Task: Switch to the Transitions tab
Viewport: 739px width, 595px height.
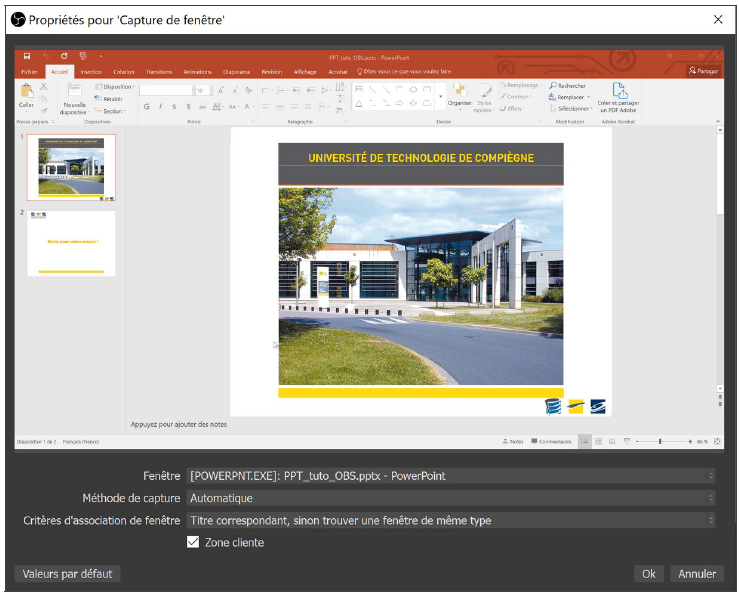Action: [159, 72]
